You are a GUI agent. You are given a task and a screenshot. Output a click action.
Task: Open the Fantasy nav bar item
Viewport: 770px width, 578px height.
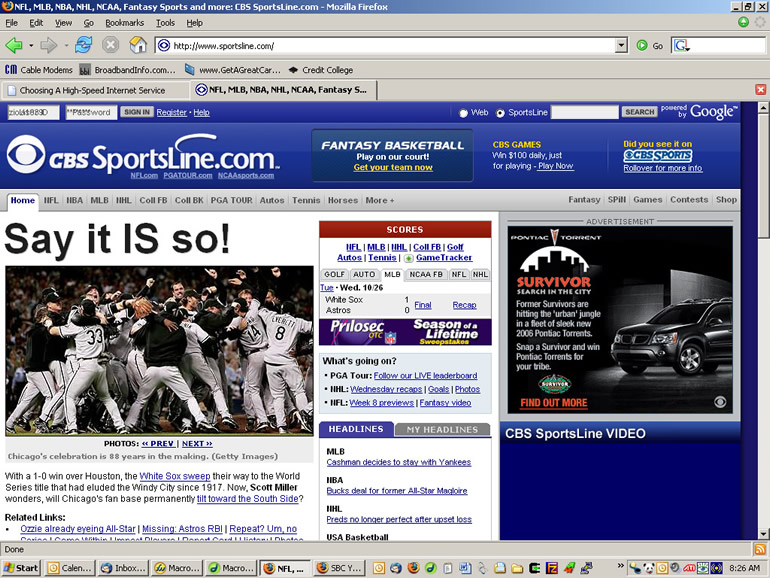point(584,200)
